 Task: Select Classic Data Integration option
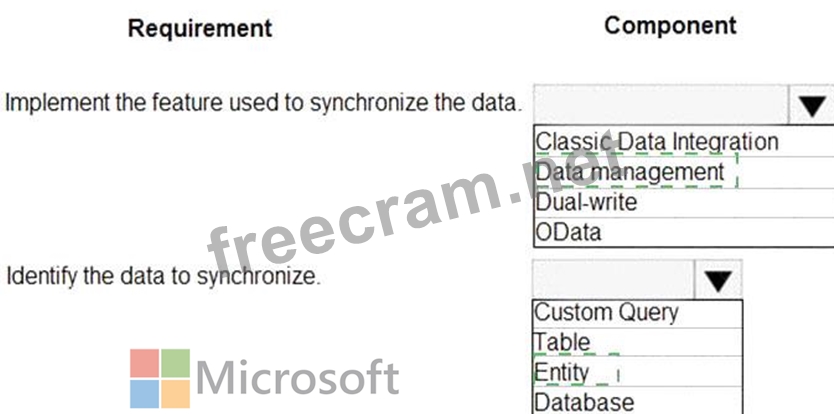[657, 142]
